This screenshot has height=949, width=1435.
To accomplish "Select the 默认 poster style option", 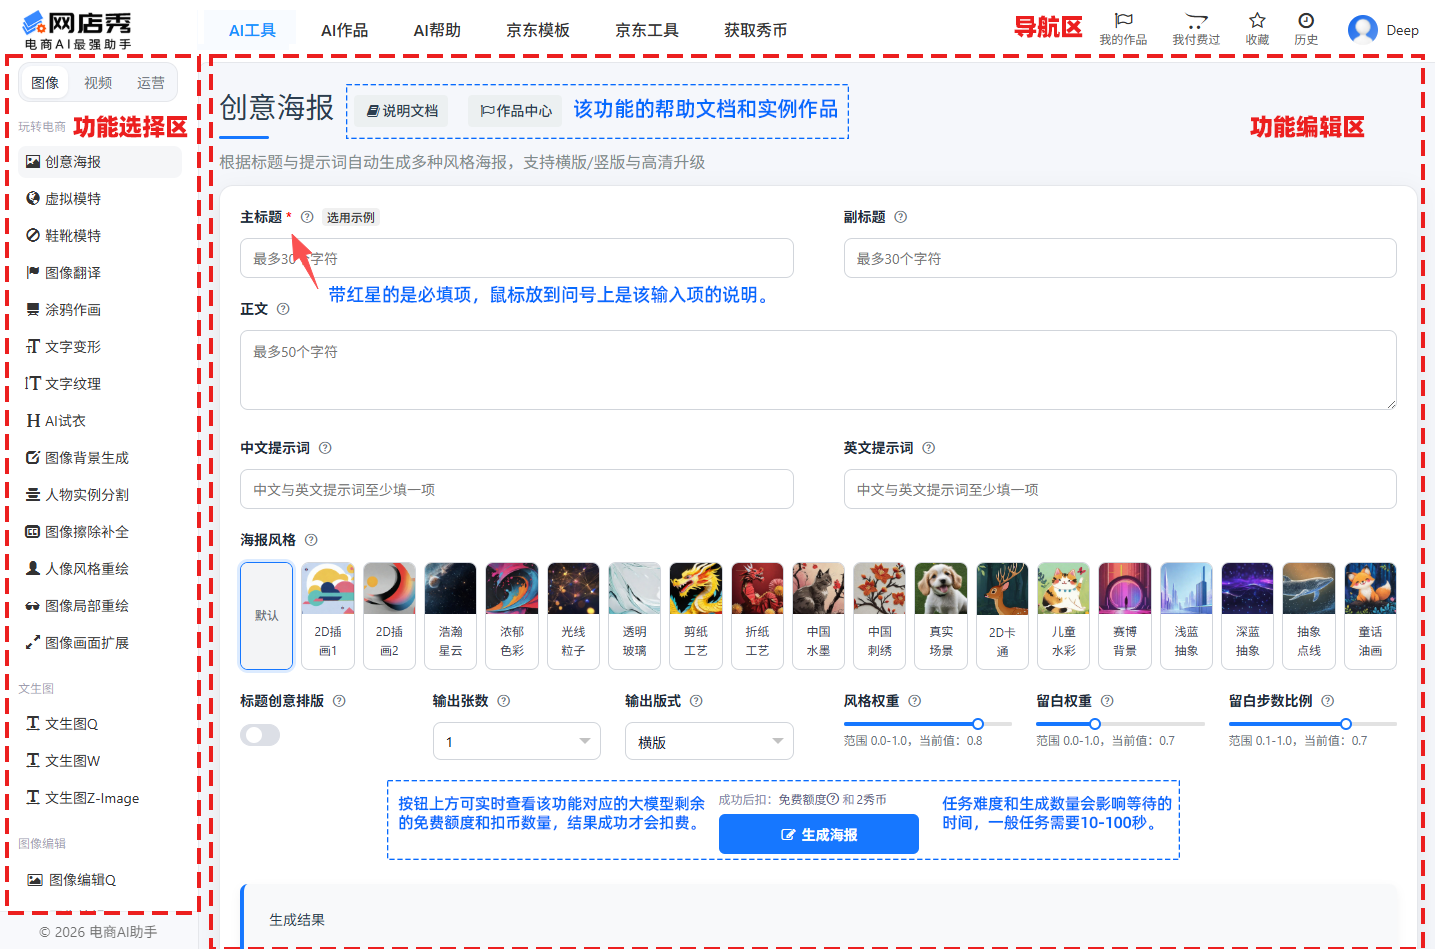I will point(266,615).
